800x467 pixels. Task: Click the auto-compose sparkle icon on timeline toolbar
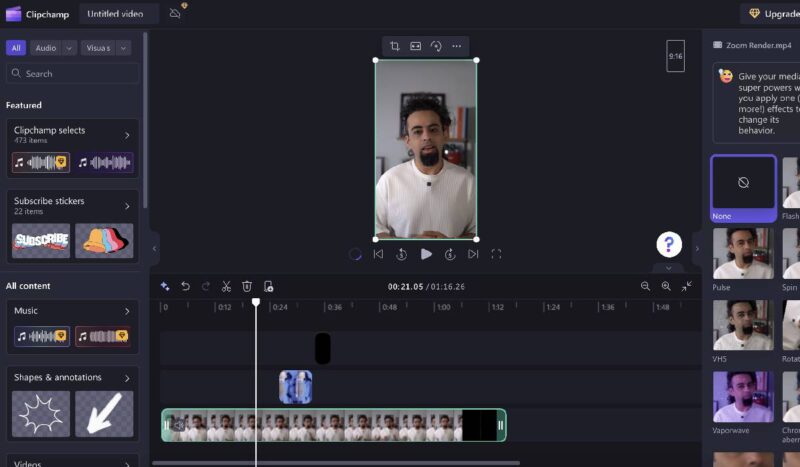[165, 286]
